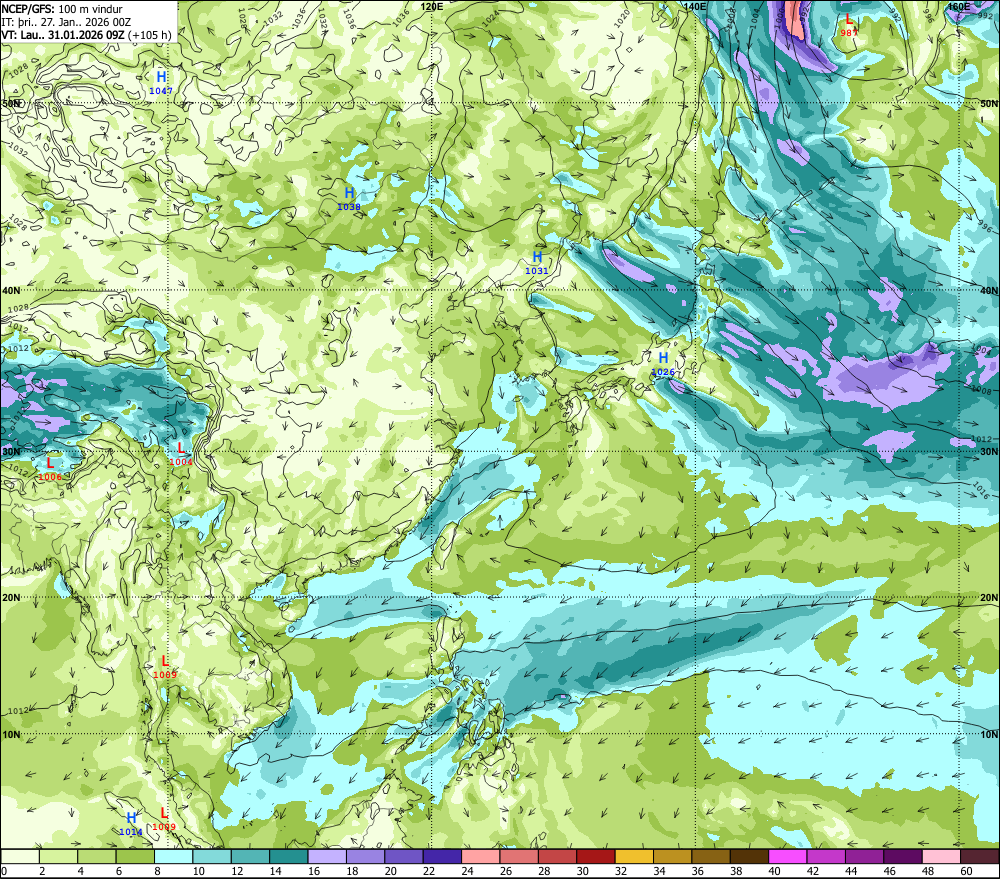1000x879 pixels.
Task: Select the L 987 low-pressure marker
Action: (848, 25)
